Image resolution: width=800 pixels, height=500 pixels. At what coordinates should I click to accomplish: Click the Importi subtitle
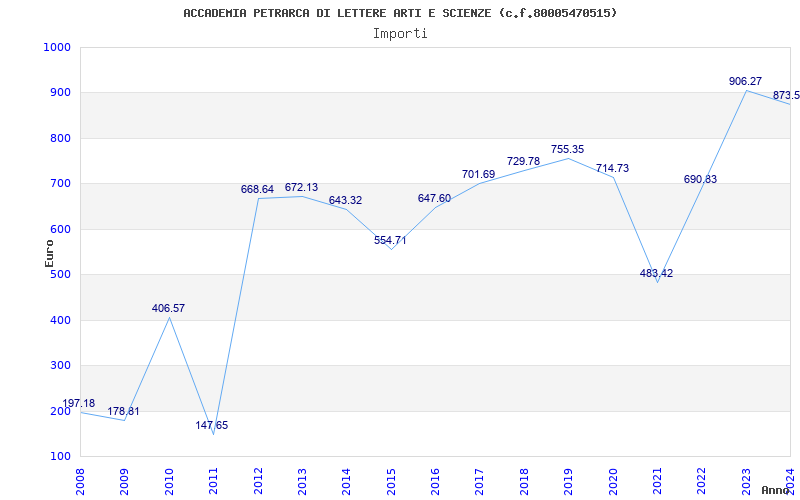(x=400, y=34)
